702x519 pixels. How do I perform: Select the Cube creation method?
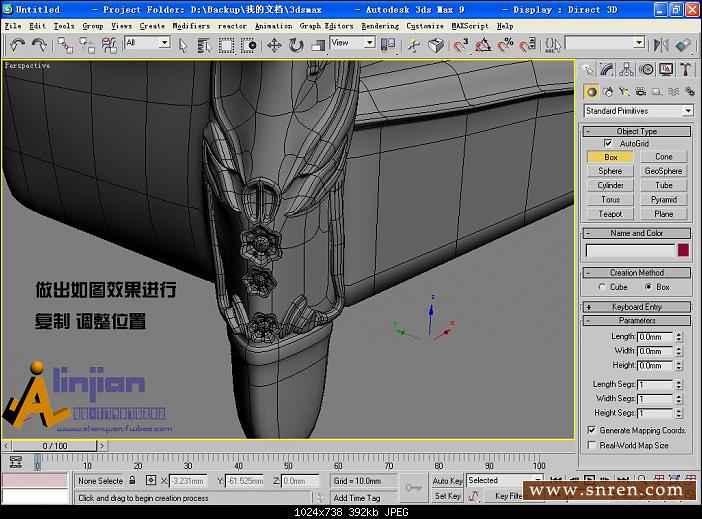[602, 287]
